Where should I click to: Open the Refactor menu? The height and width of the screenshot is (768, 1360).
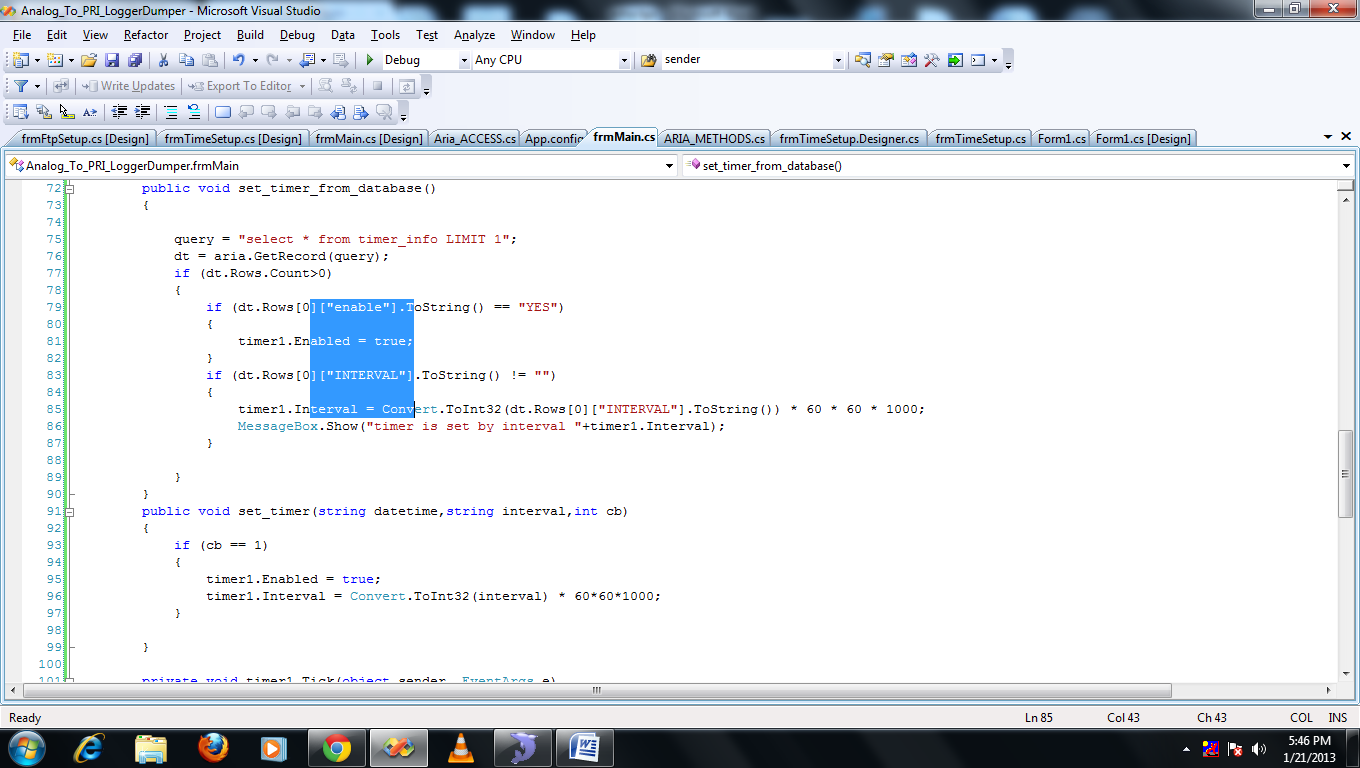(x=146, y=35)
